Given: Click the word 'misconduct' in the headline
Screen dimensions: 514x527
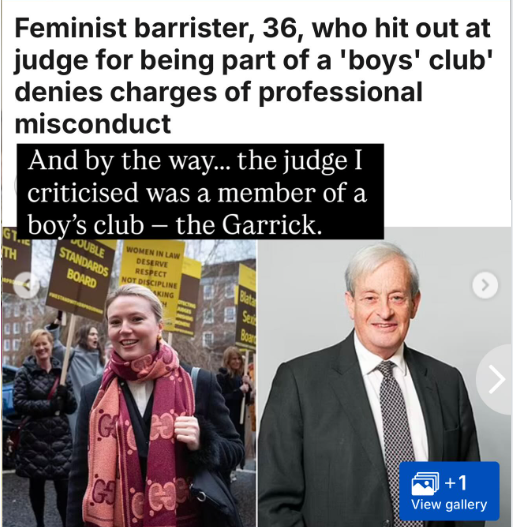Looking at the screenshot, I should pos(93,124).
